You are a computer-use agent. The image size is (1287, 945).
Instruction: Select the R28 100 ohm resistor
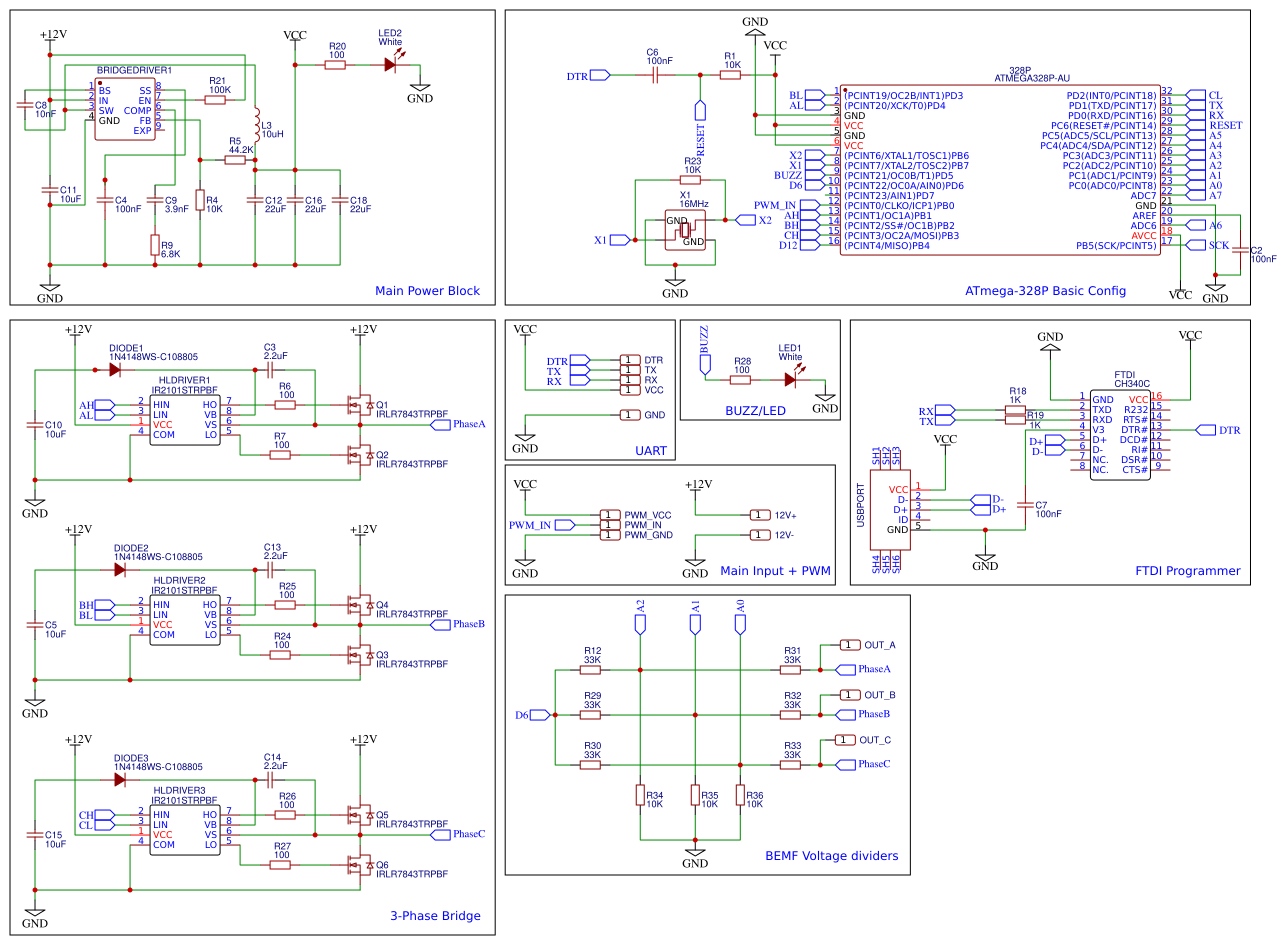click(740, 380)
